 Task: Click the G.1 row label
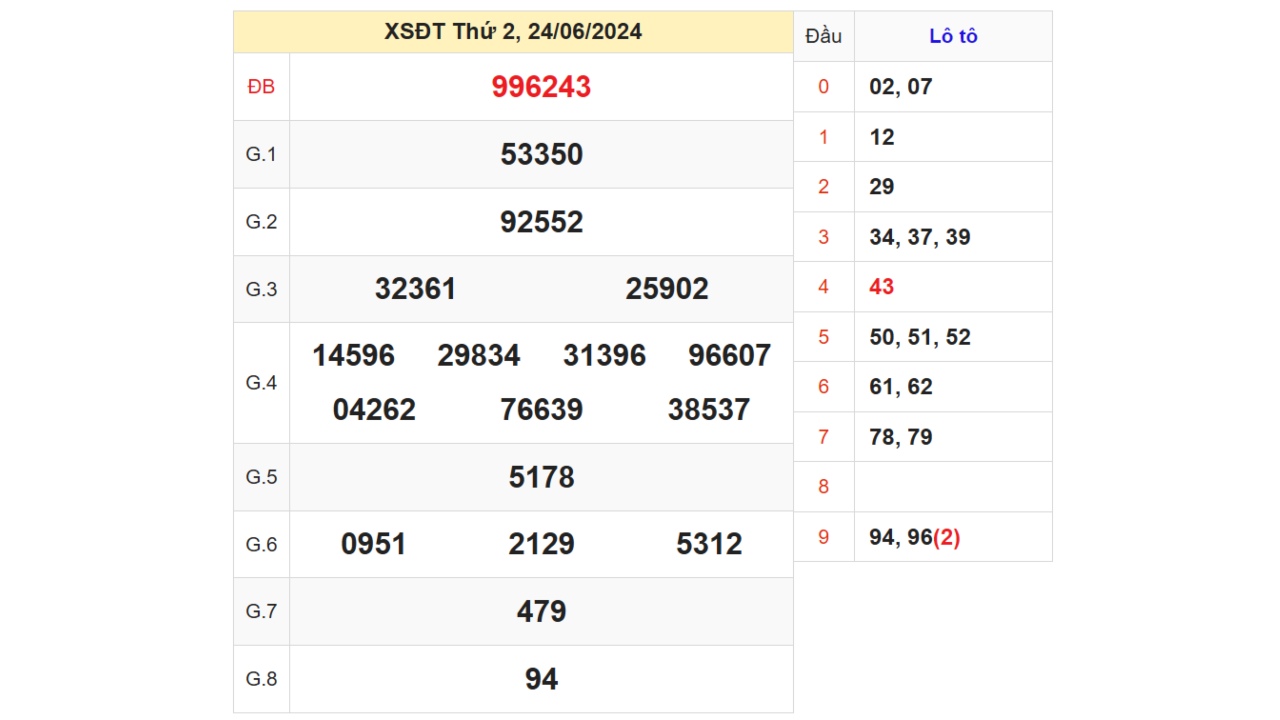pyautogui.click(x=261, y=154)
